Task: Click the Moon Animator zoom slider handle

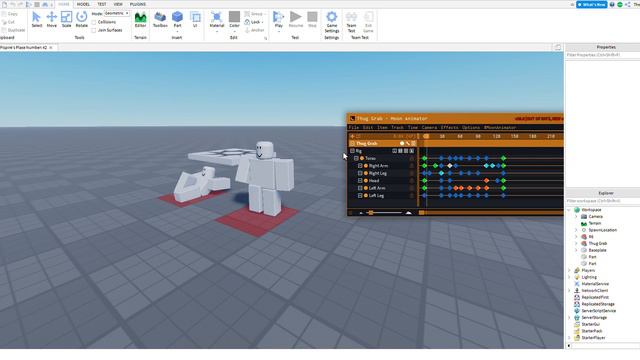Action: pos(371,213)
